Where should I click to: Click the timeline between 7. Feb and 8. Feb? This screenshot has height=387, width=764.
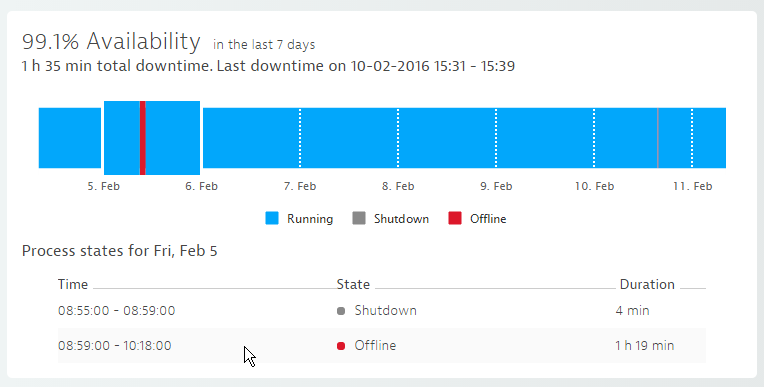(x=349, y=138)
